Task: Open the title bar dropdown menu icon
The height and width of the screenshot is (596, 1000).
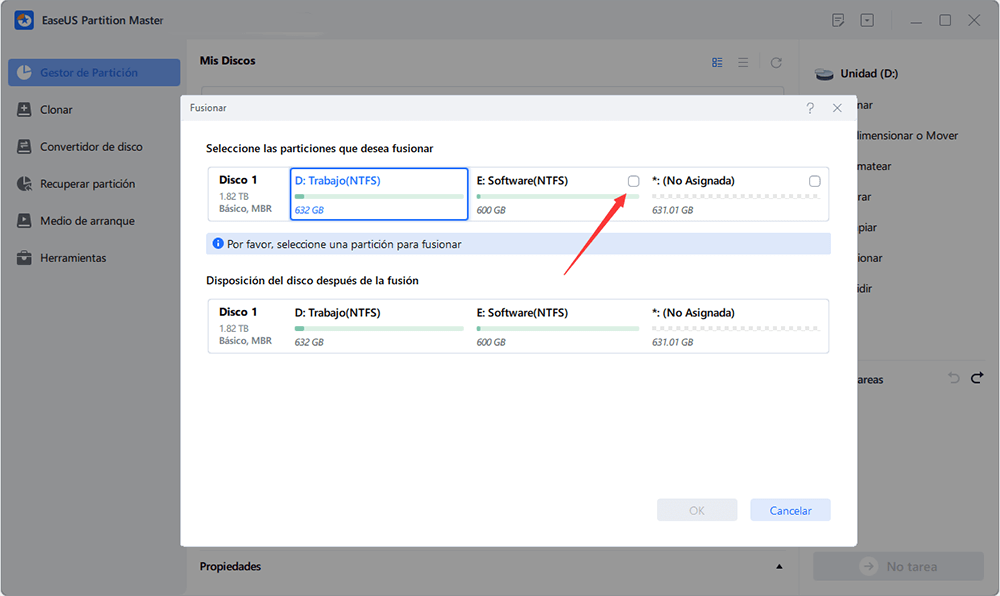Action: click(x=867, y=20)
